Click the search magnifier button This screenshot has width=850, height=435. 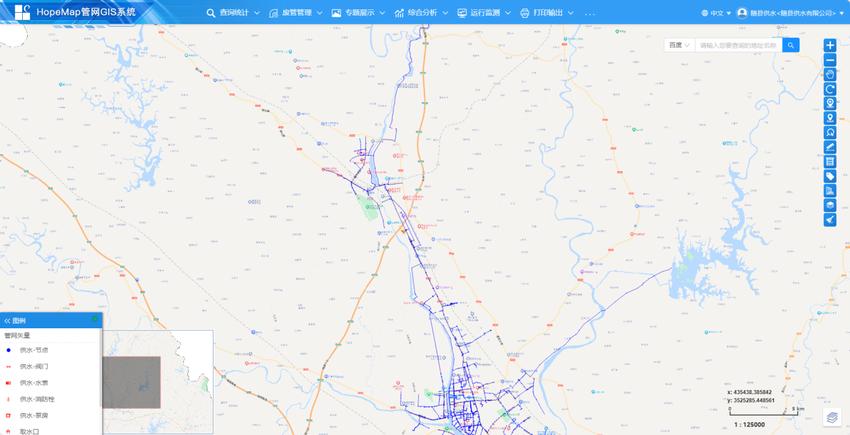pos(791,45)
